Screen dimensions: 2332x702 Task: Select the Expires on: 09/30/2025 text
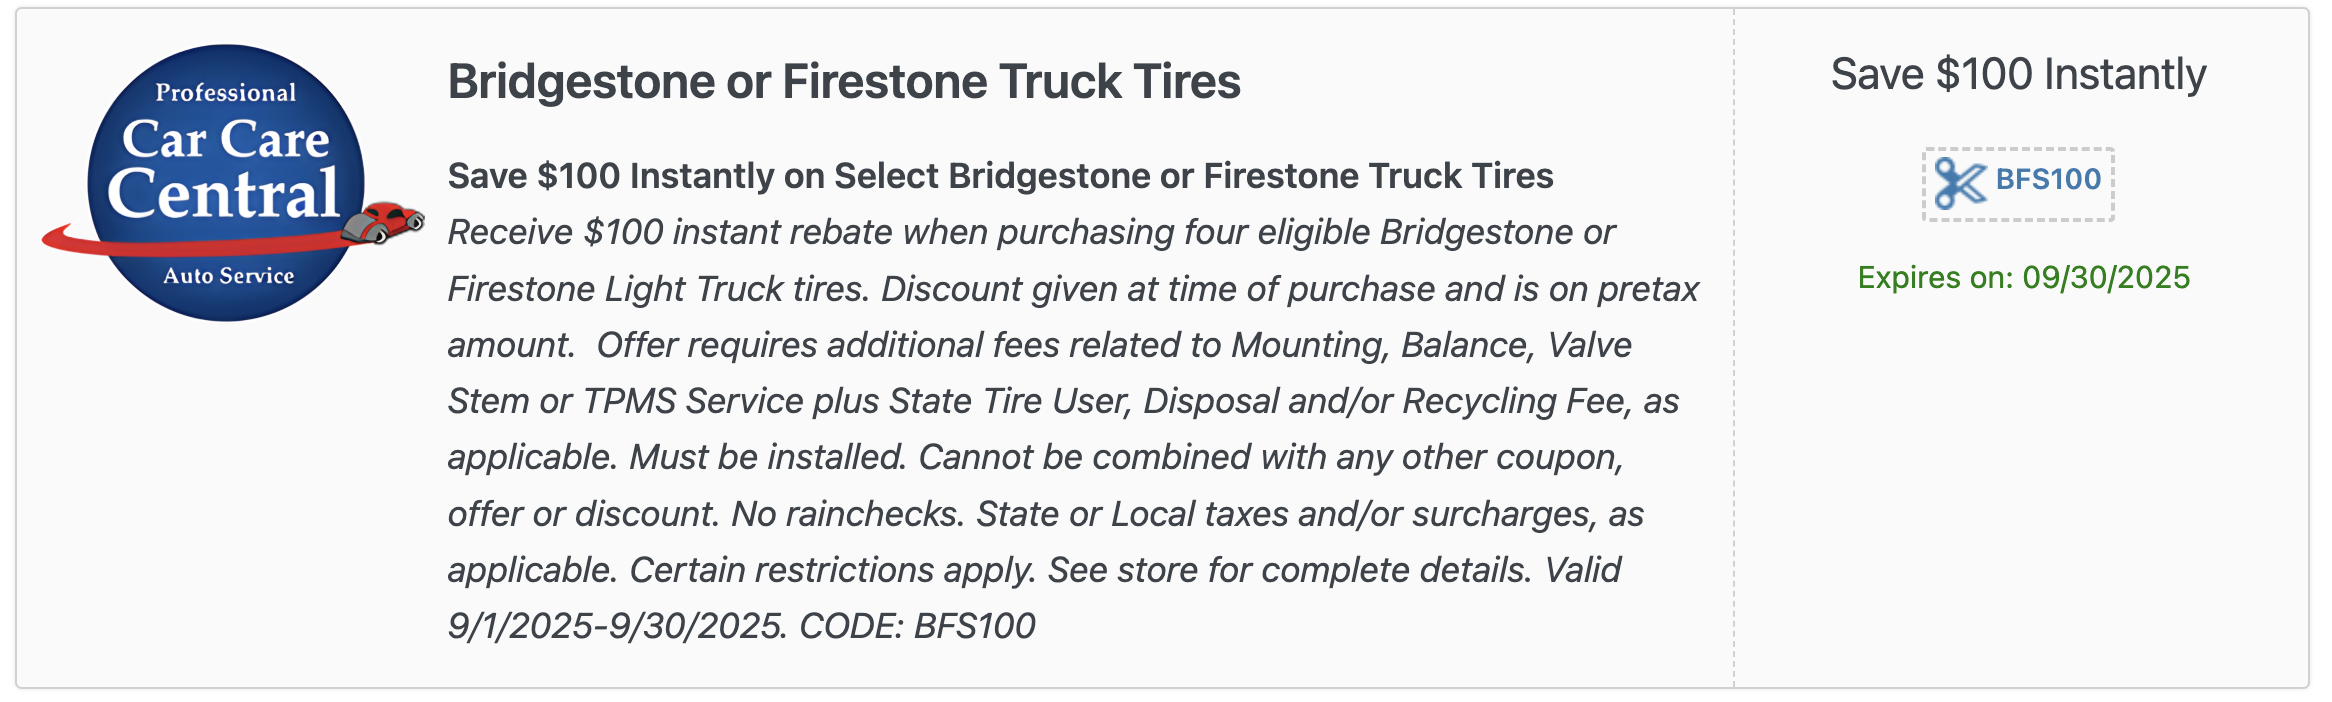coord(2023,277)
